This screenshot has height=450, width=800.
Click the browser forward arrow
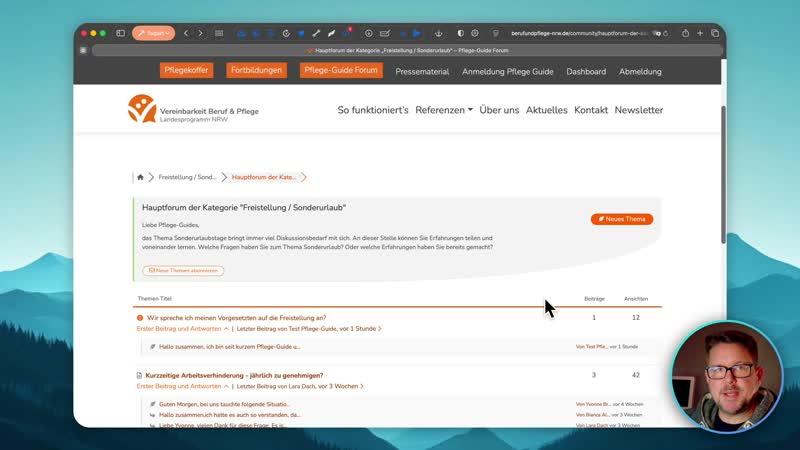click(200, 33)
